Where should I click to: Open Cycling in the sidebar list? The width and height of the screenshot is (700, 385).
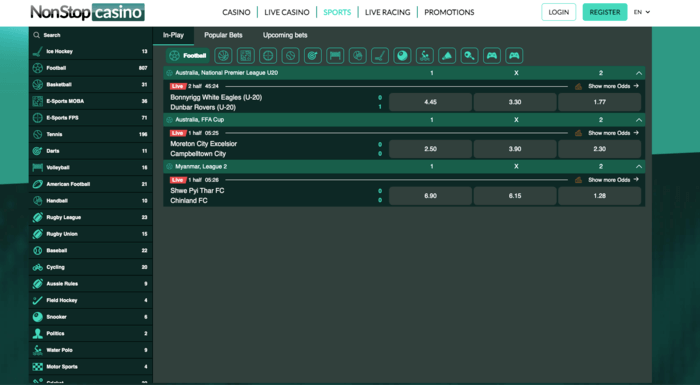(91, 267)
